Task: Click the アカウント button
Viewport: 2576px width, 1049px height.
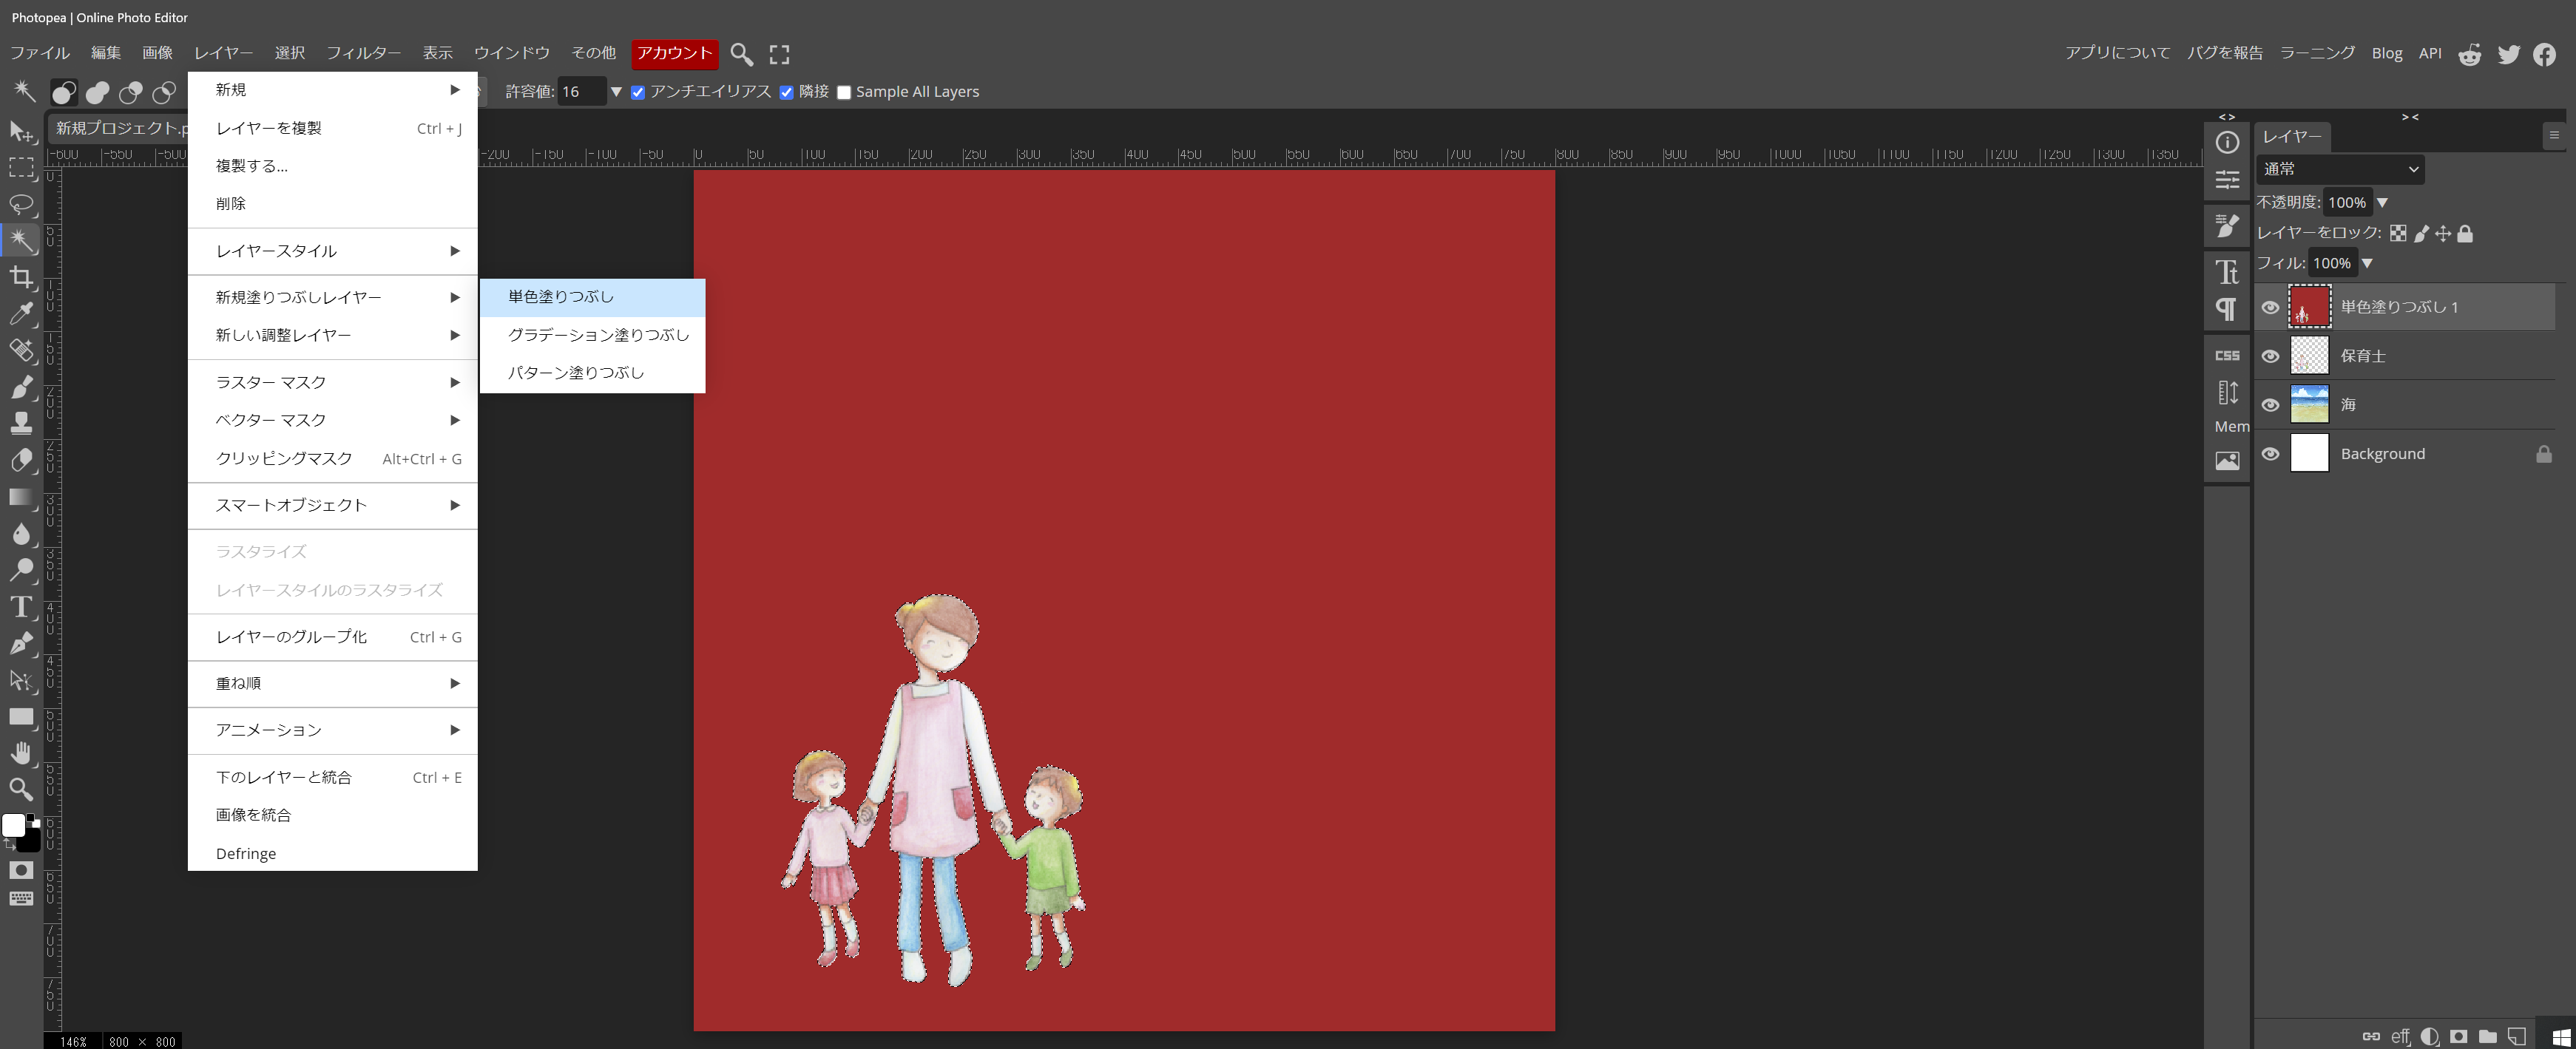Action: coord(675,53)
